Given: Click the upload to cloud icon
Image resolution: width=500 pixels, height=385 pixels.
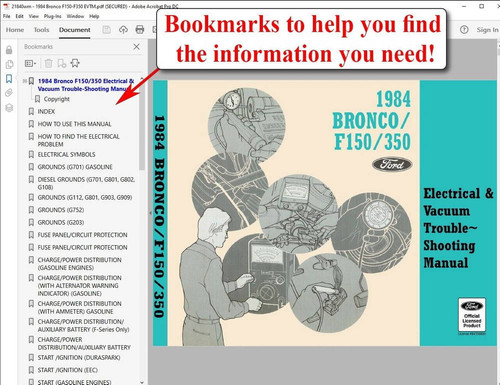Looking at the screenshot, I should tap(123, 30).
